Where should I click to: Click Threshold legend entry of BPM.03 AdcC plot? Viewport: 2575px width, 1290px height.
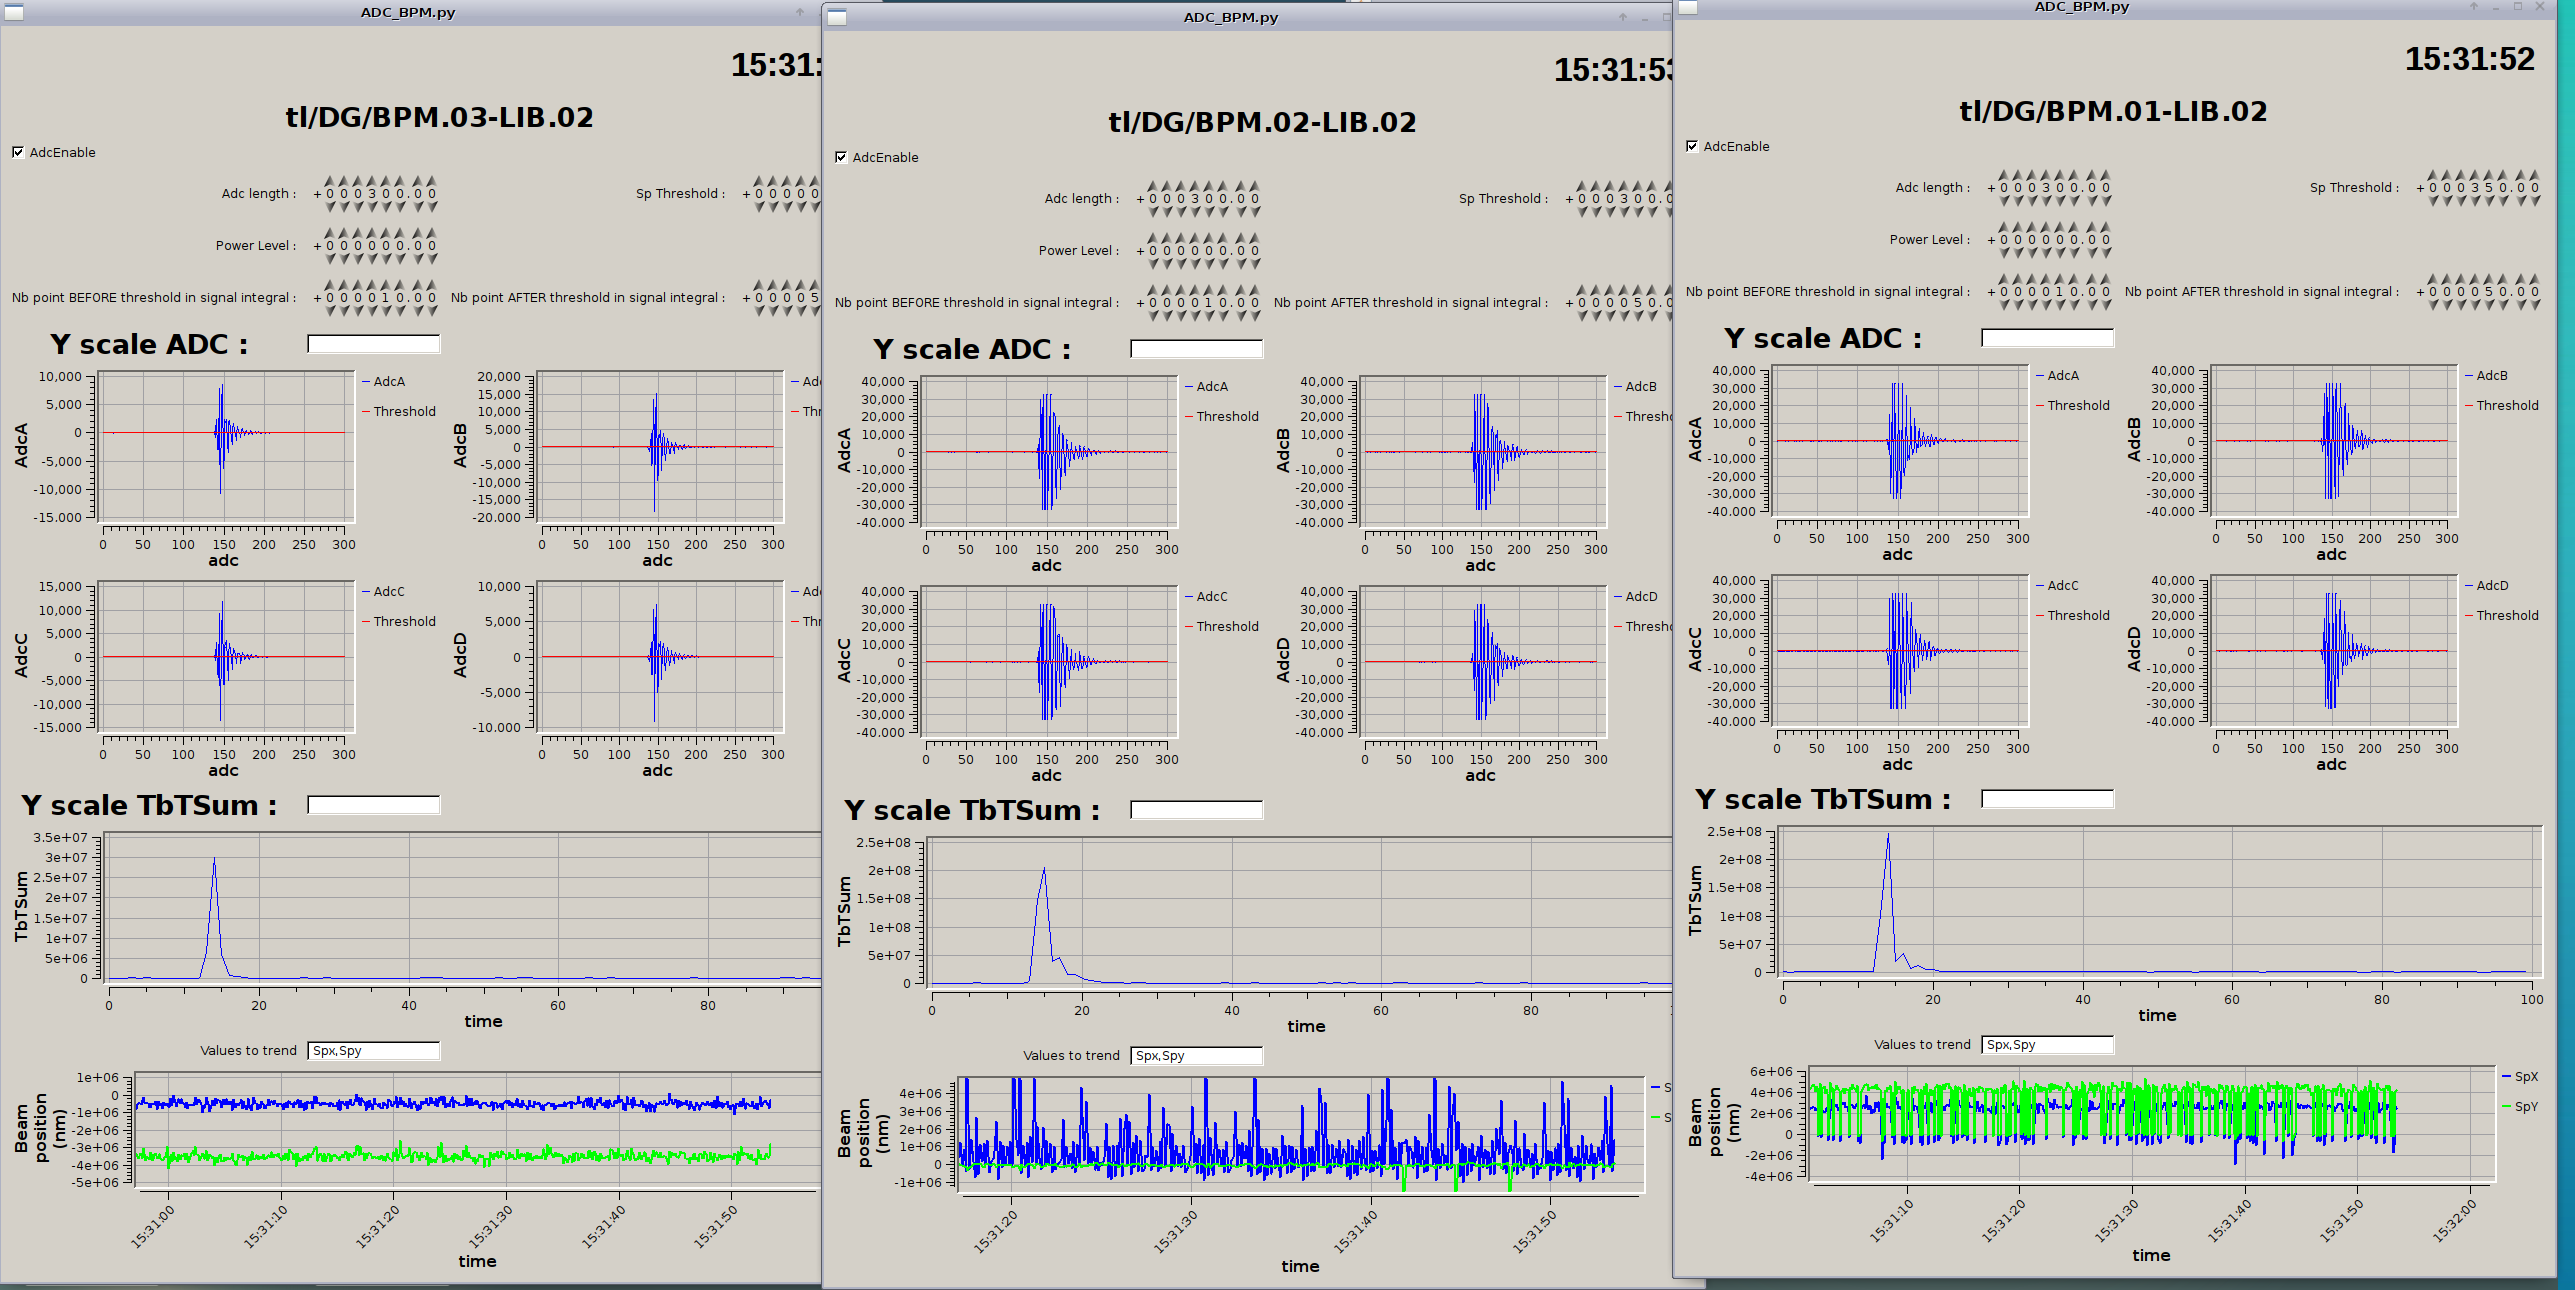(x=403, y=622)
